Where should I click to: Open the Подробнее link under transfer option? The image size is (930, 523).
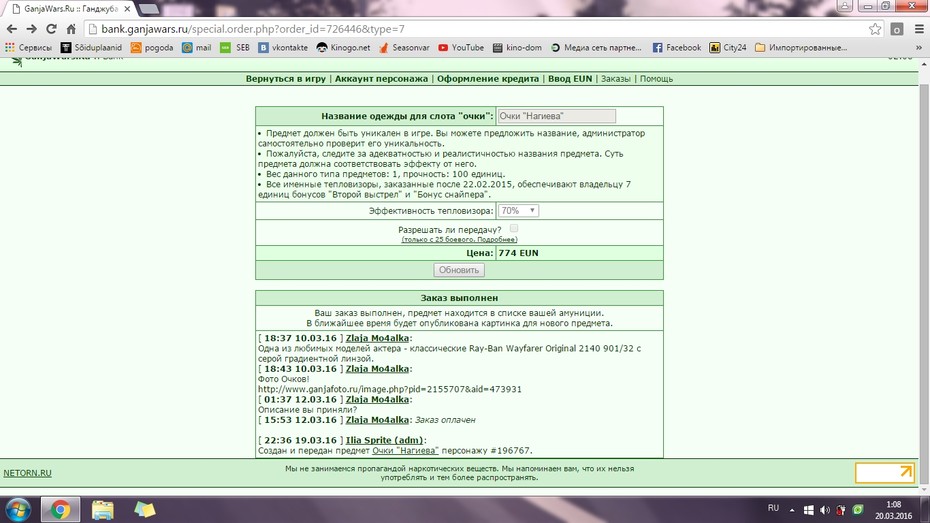(x=498, y=239)
